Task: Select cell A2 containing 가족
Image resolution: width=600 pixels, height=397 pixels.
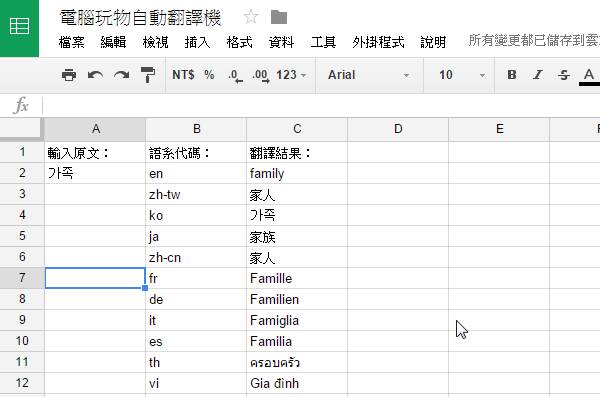Action: (95, 173)
